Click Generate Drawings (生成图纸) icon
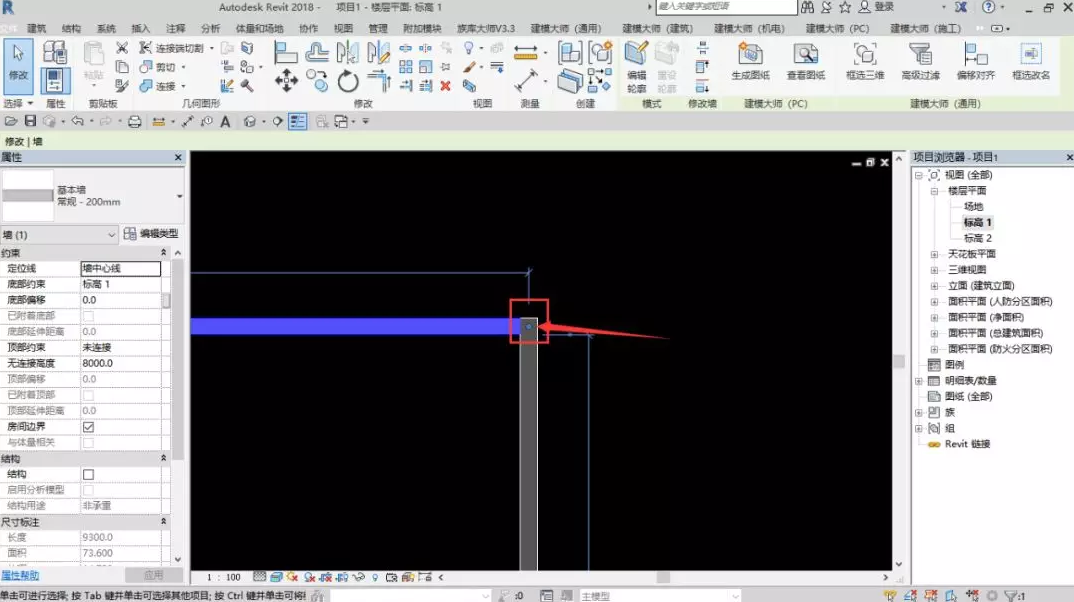Screen dimensions: 1074x602 pyautogui.click(x=750, y=64)
